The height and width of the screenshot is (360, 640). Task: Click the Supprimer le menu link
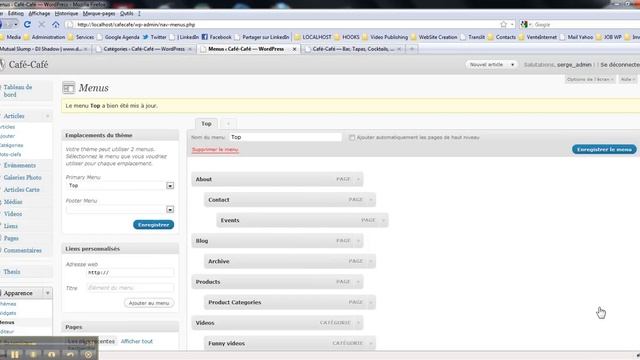215,150
